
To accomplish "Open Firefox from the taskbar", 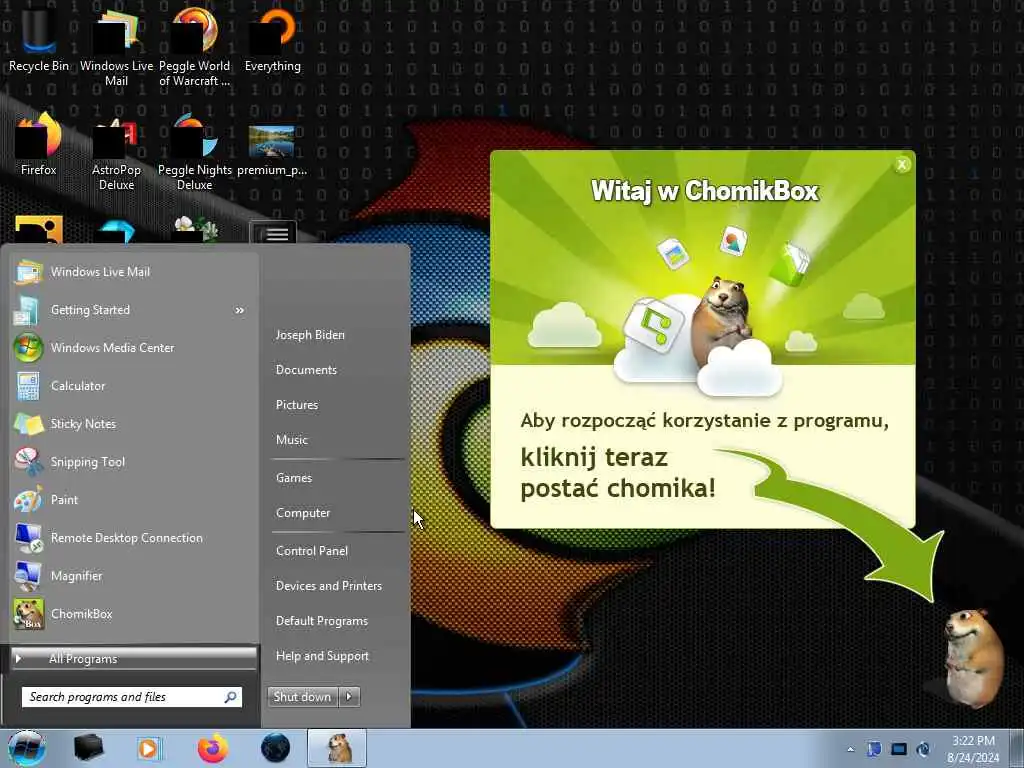I will [213, 748].
